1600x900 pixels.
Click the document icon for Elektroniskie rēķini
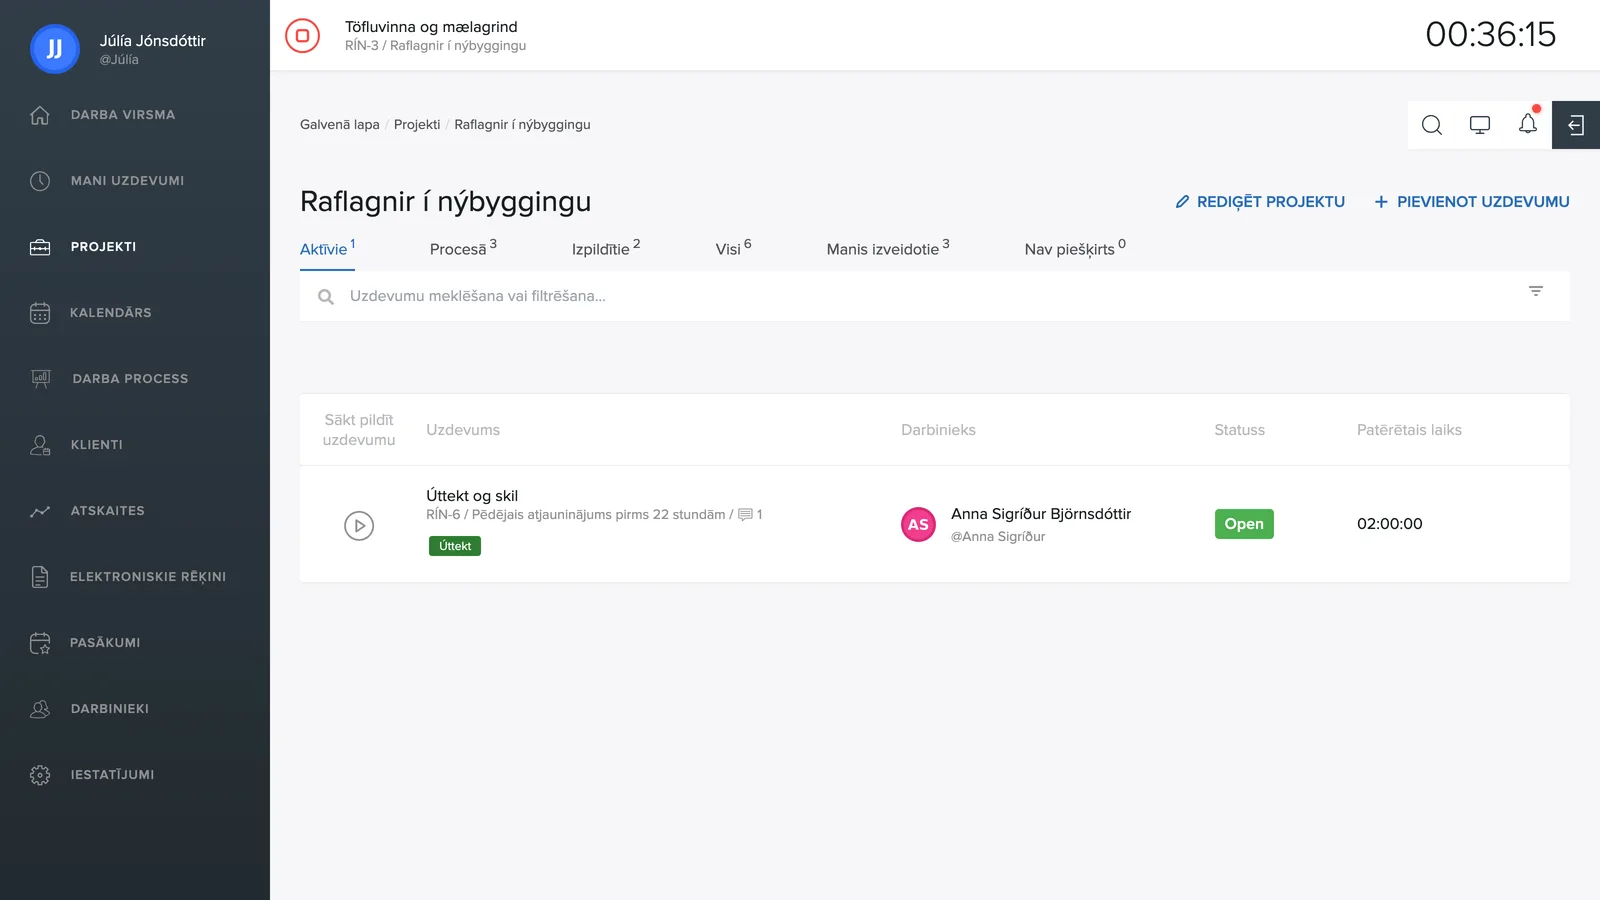tap(40, 577)
